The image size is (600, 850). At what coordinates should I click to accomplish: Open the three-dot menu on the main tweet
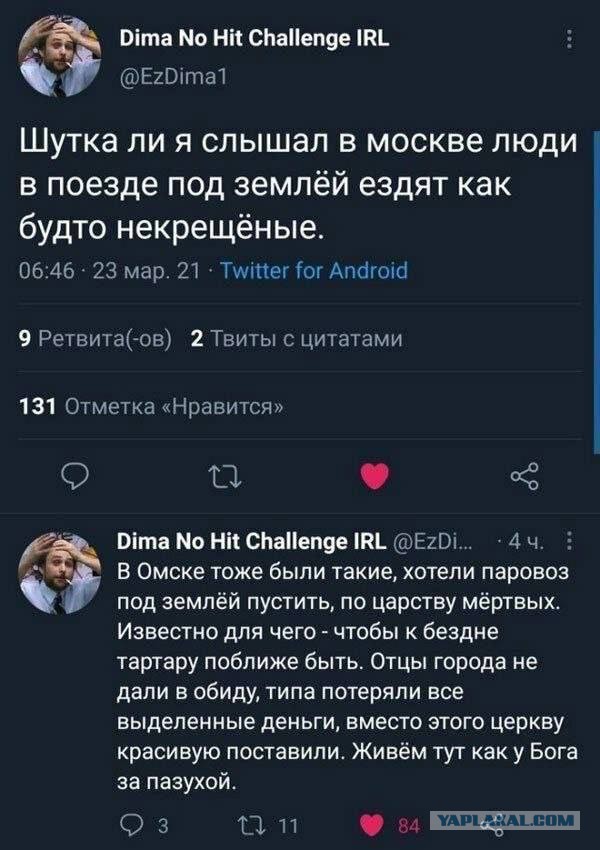pos(570,40)
